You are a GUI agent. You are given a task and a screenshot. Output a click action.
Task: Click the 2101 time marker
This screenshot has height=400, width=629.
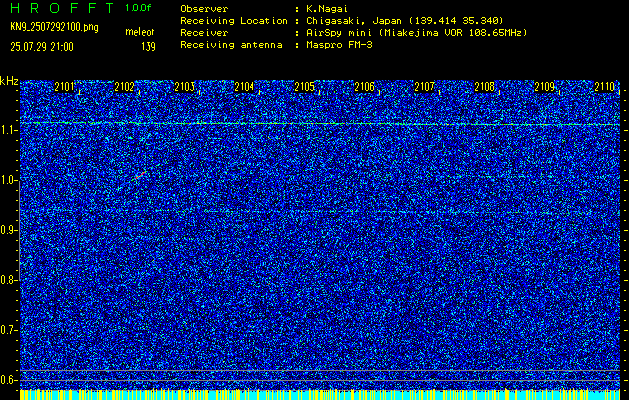coord(64,87)
